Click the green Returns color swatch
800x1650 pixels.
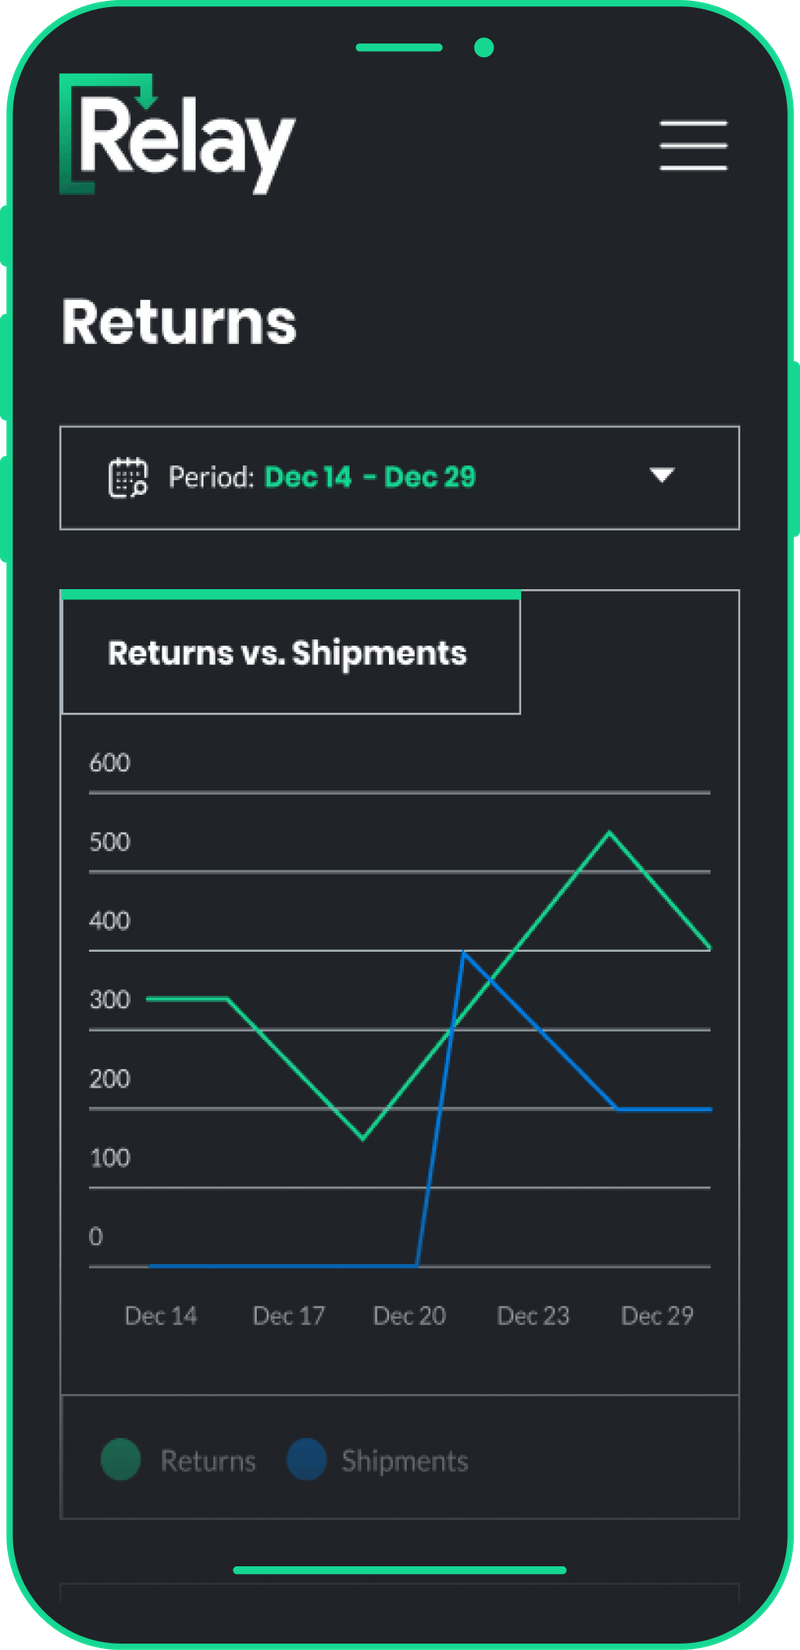(x=121, y=1460)
